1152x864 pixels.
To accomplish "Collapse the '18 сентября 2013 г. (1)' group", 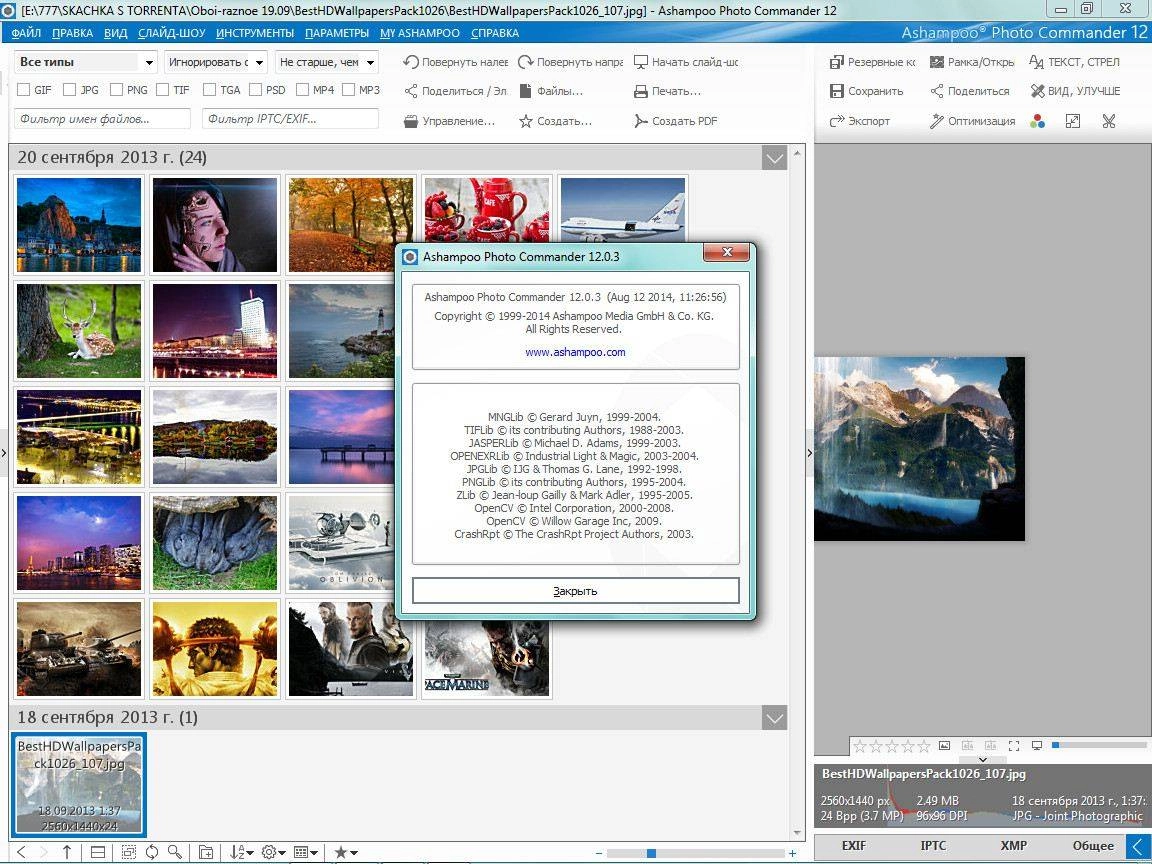I will (774, 718).
